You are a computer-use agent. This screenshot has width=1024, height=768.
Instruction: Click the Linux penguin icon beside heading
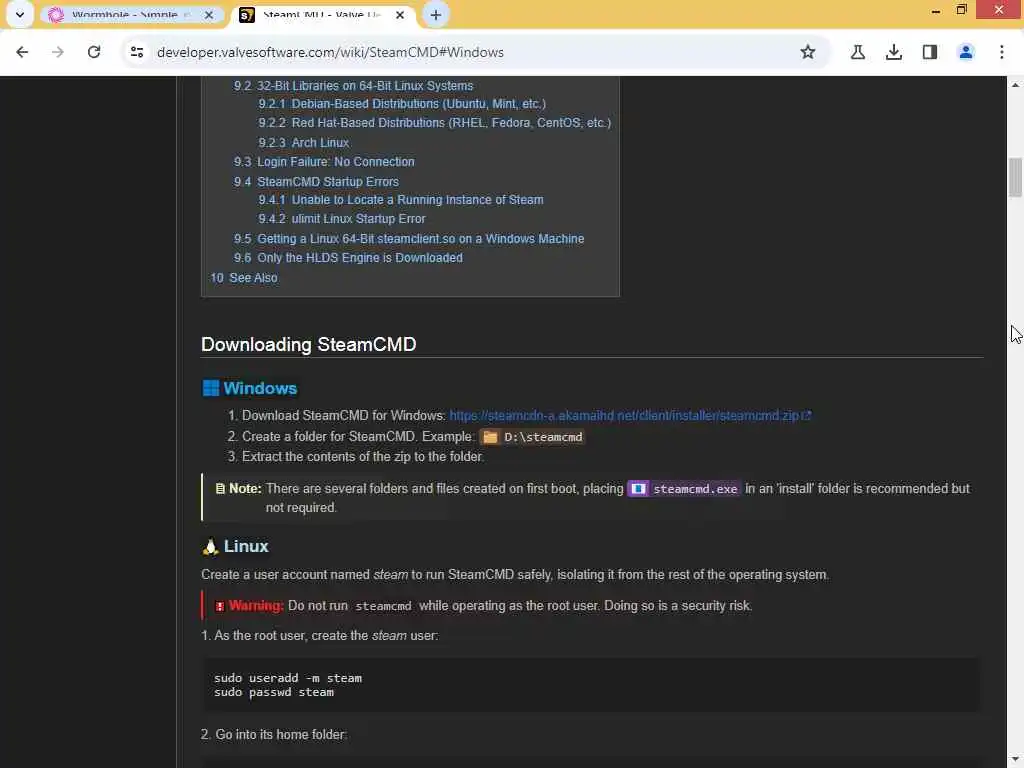tap(210, 547)
